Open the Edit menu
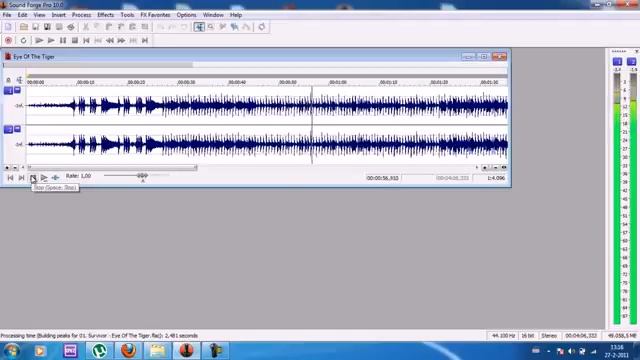This screenshot has height=360, width=640. (22, 15)
